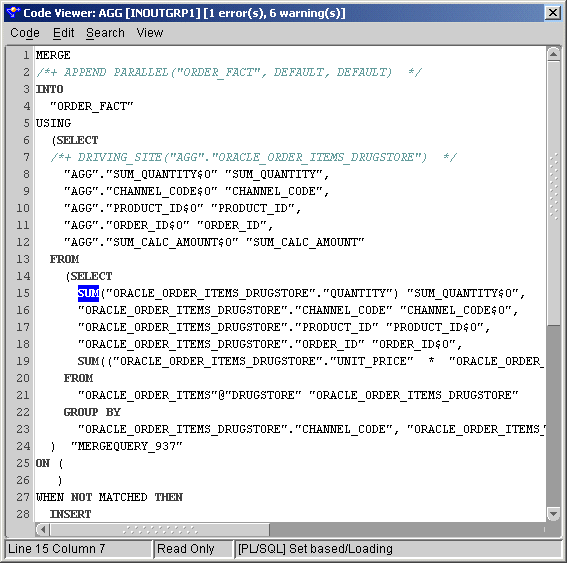Click the horizontal scrollbar thumb
This screenshot has width=568, height=563.
click(160, 529)
